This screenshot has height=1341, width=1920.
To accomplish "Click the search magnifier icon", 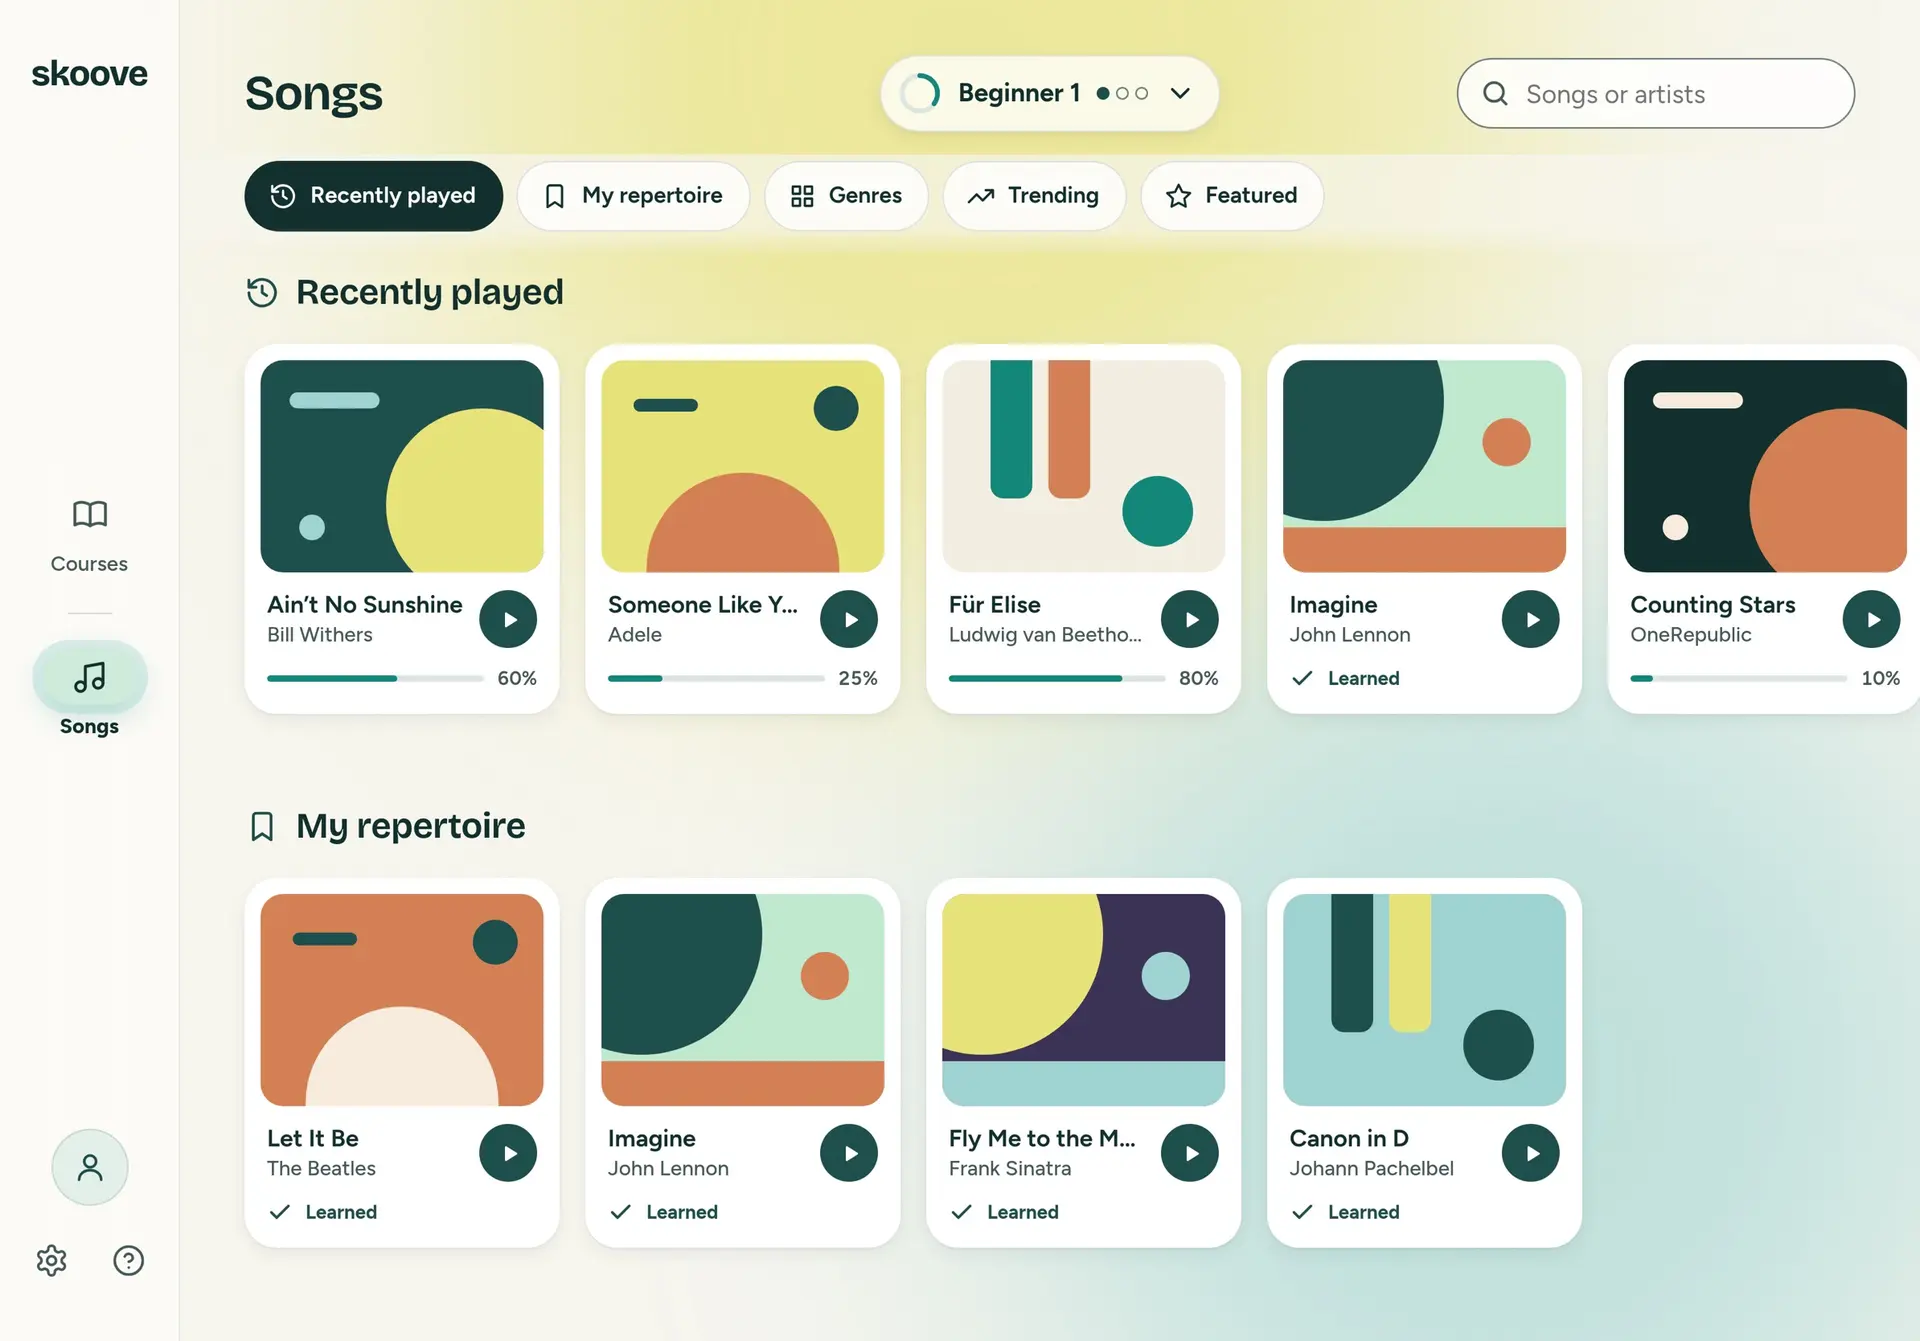I will tap(1495, 93).
